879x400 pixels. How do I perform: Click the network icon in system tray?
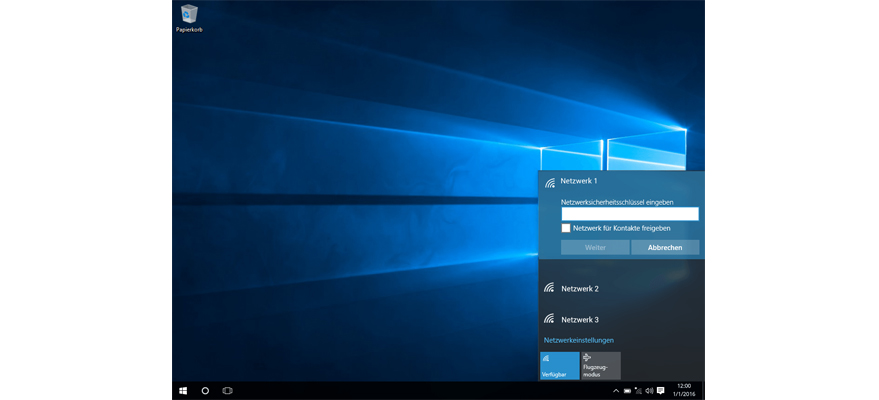pyautogui.click(x=638, y=390)
